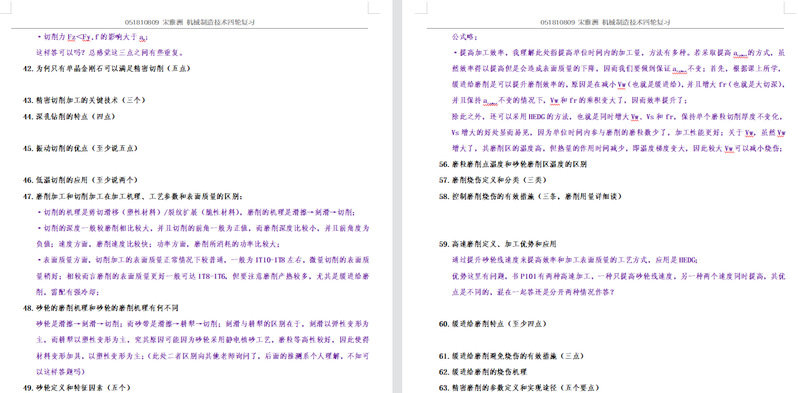Screen dimensions: 798x393
Task: Click the text 公式略 on right page
Action: [x=464, y=37]
